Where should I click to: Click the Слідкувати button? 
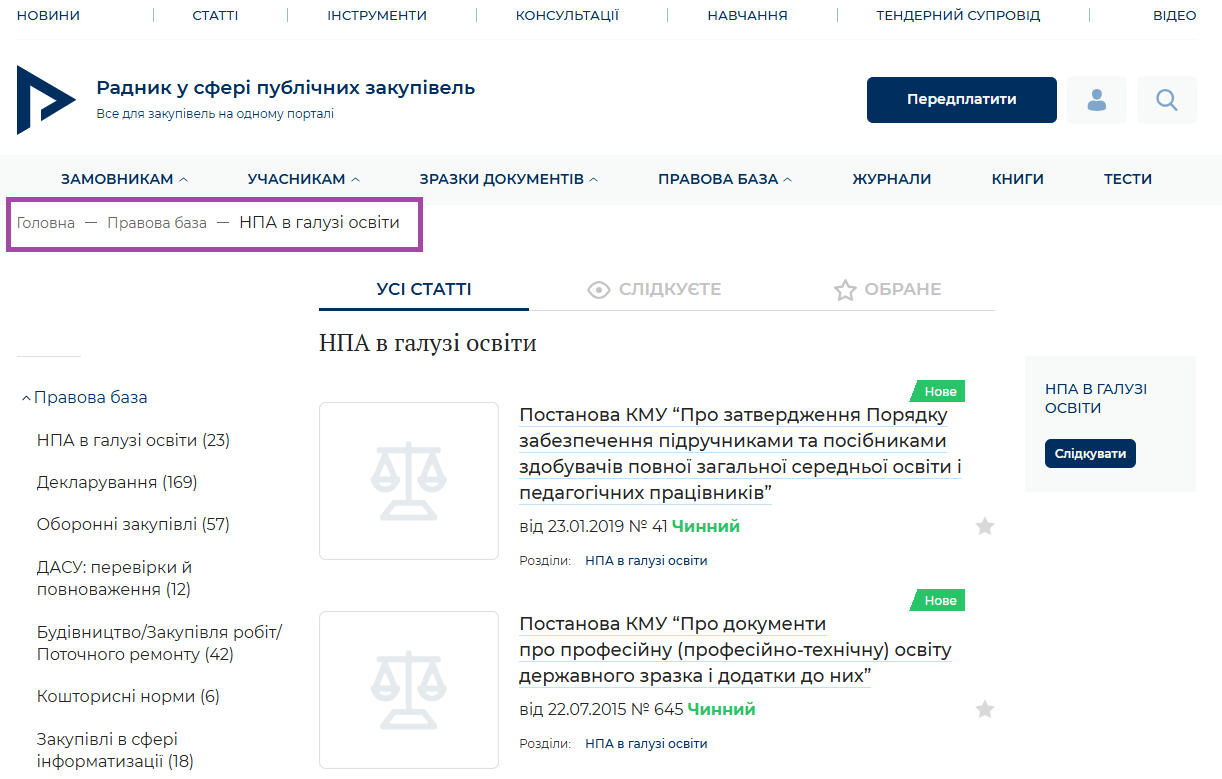(1090, 453)
